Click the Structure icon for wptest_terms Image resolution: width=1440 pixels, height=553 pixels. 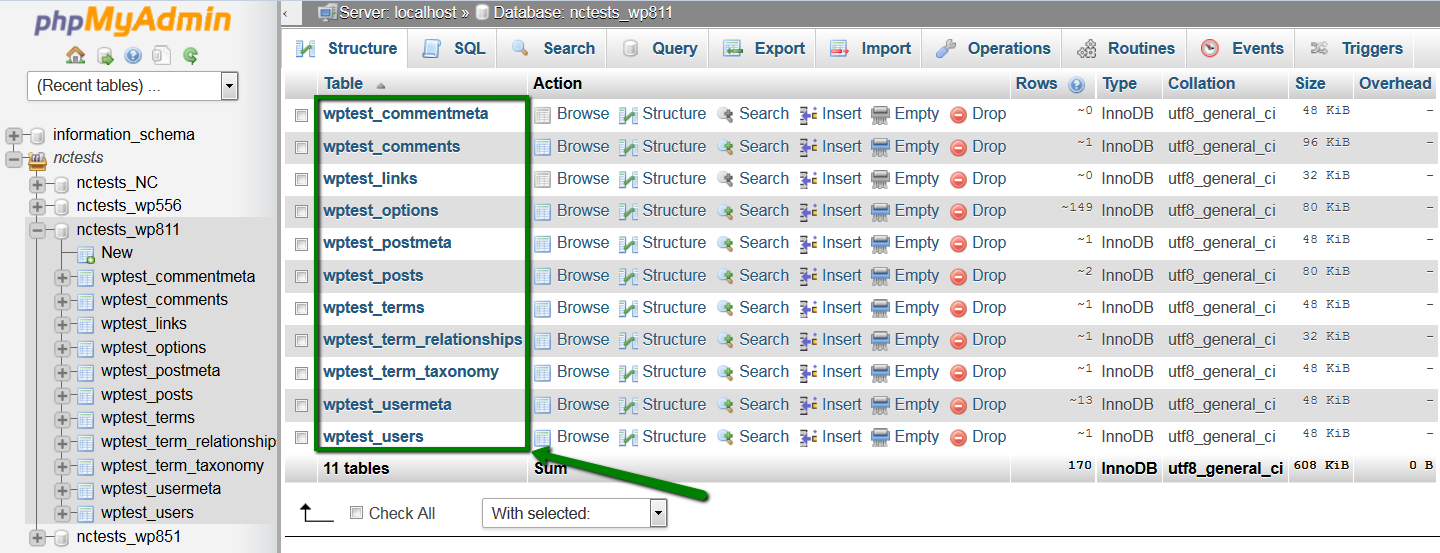(627, 308)
